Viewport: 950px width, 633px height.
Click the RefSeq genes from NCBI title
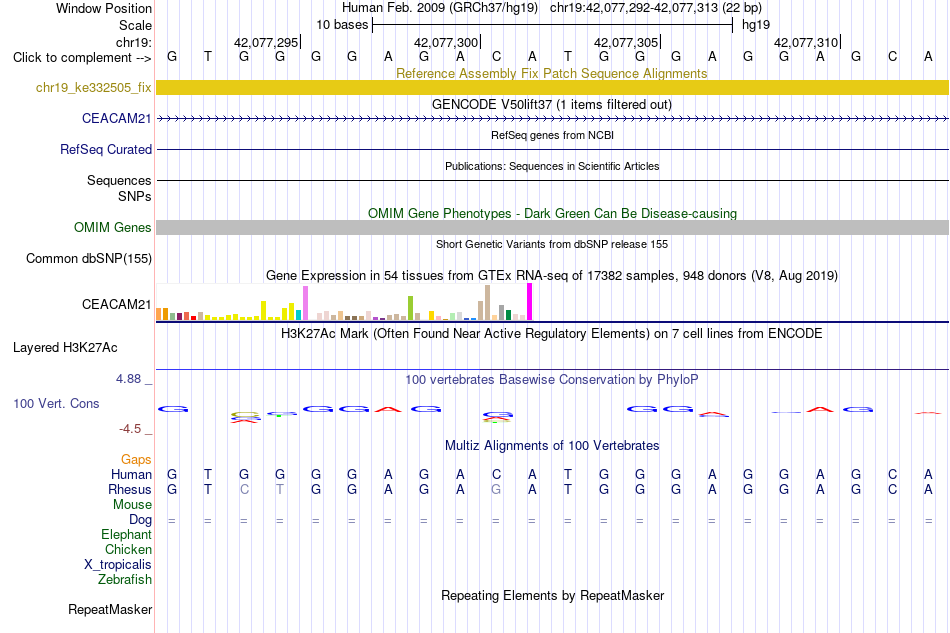(x=552, y=135)
